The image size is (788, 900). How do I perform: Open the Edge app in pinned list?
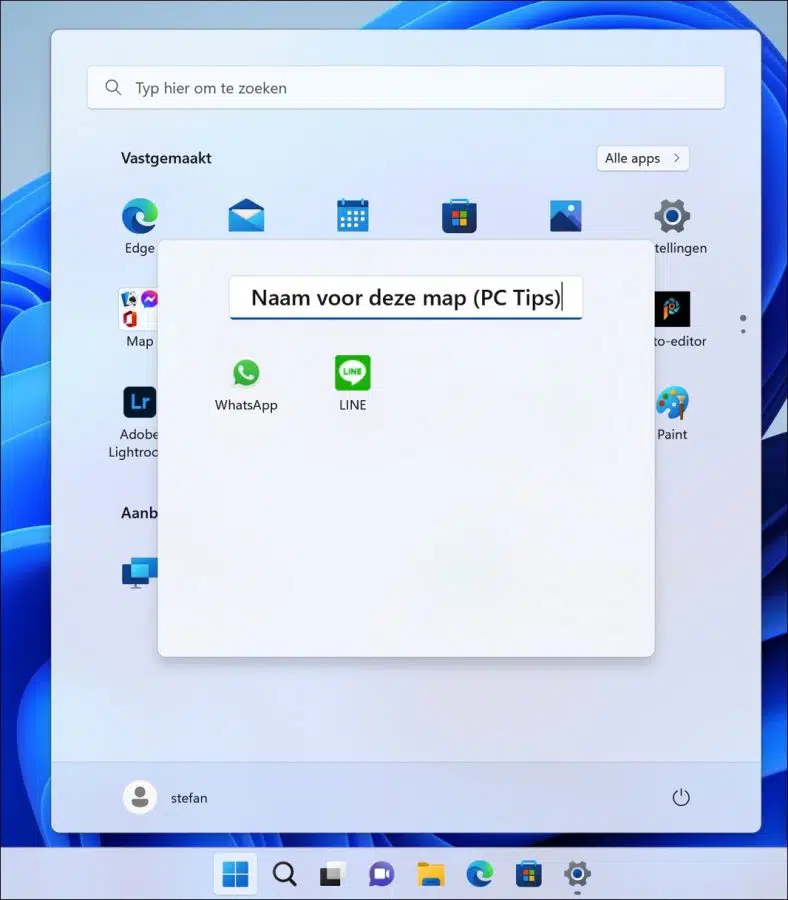pos(139,216)
